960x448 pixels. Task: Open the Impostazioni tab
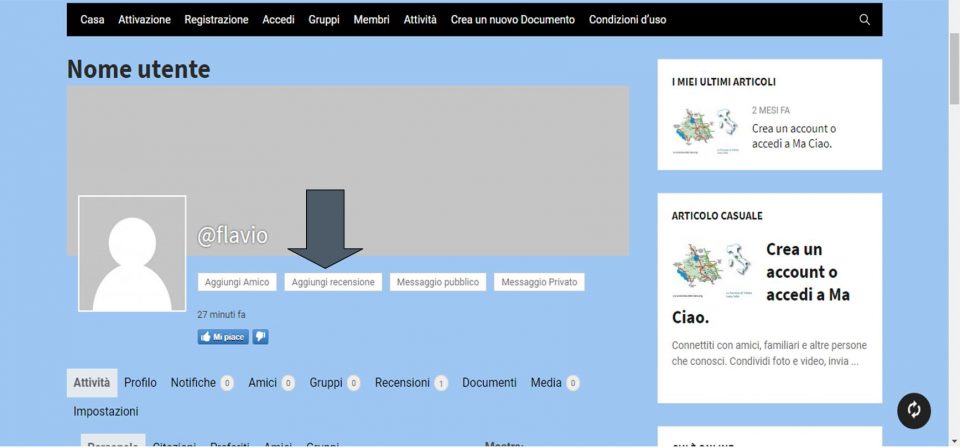click(x=106, y=412)
